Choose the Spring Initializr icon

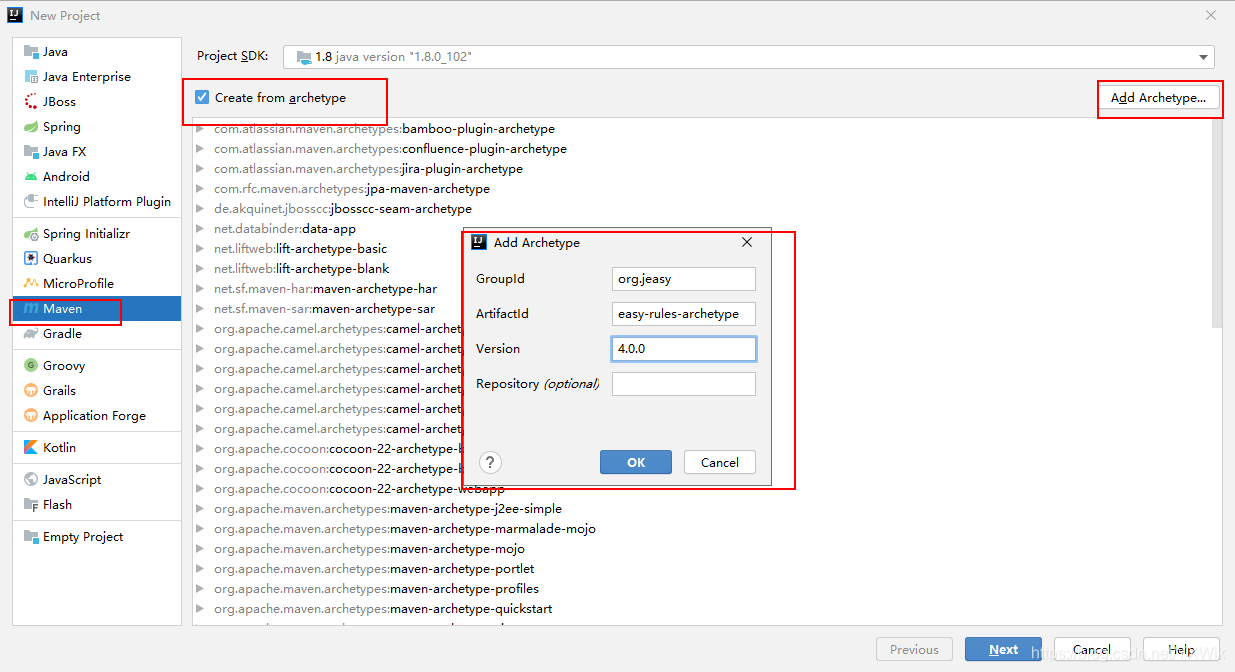(x=31, y=234)
